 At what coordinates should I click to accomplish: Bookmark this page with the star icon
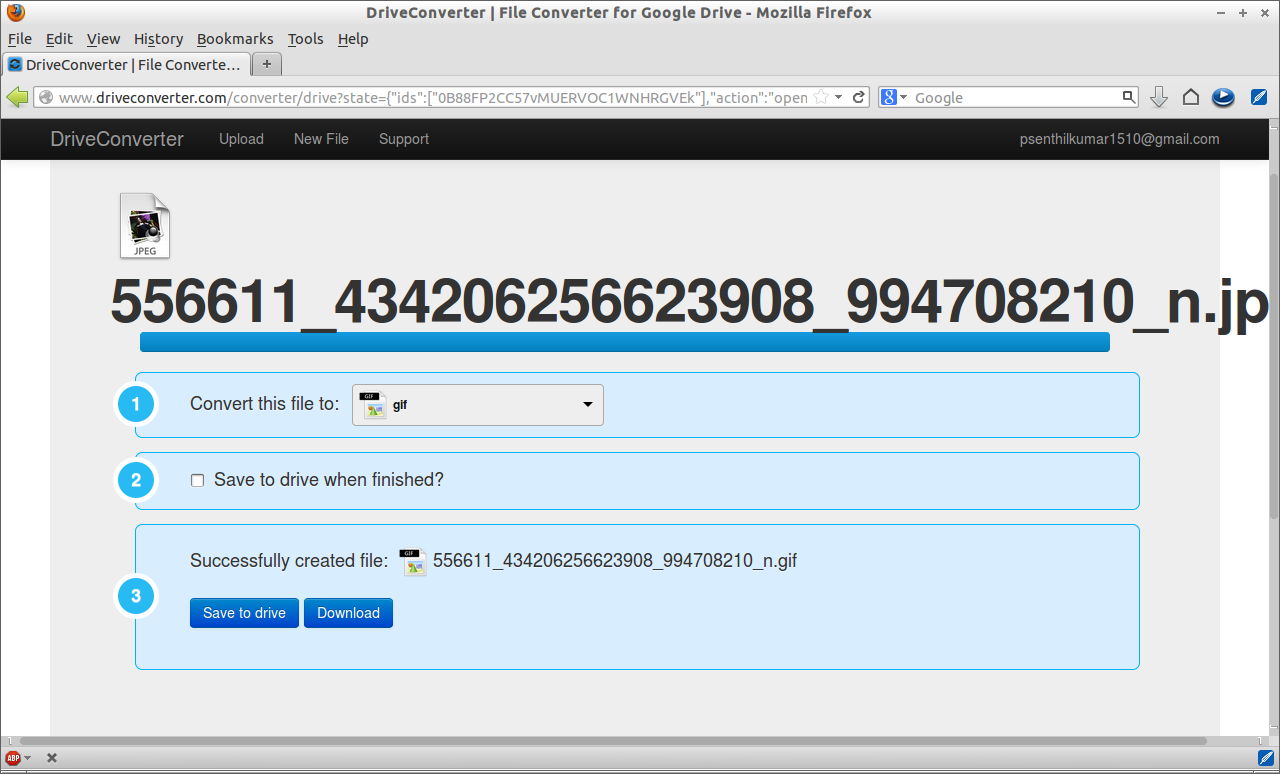[x=821, y=97]
